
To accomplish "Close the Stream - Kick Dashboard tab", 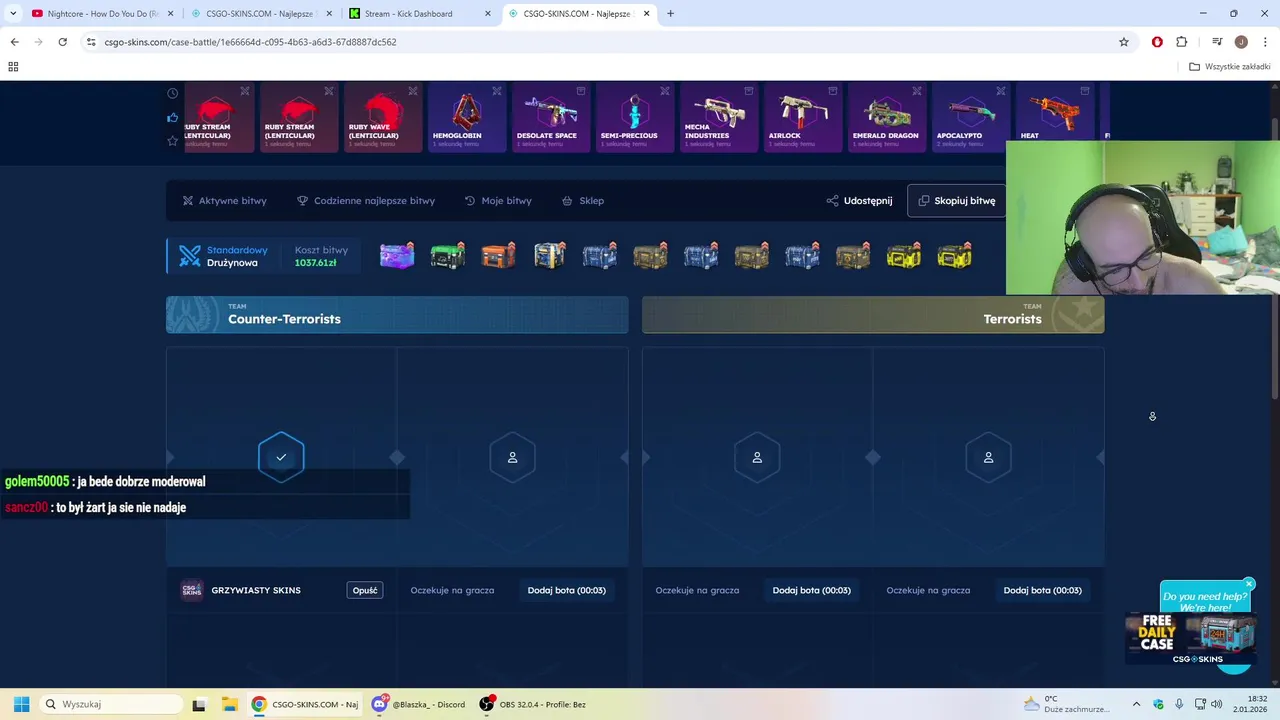I will pos(487,14).
